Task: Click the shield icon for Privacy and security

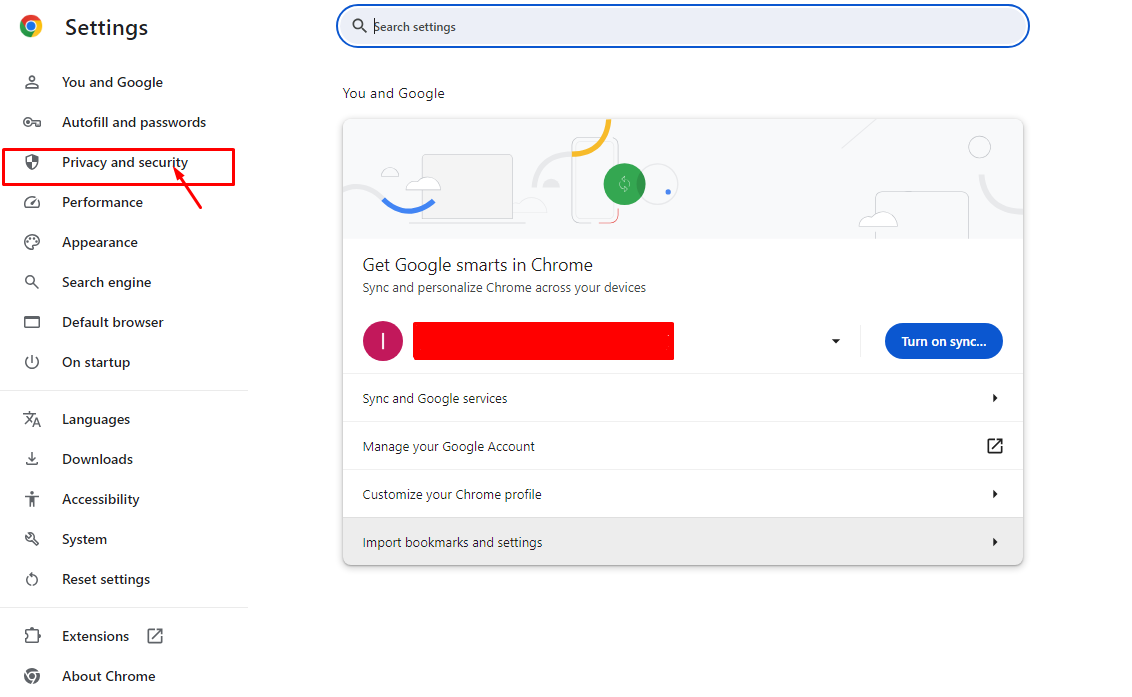Action: [x=32, y=162]
